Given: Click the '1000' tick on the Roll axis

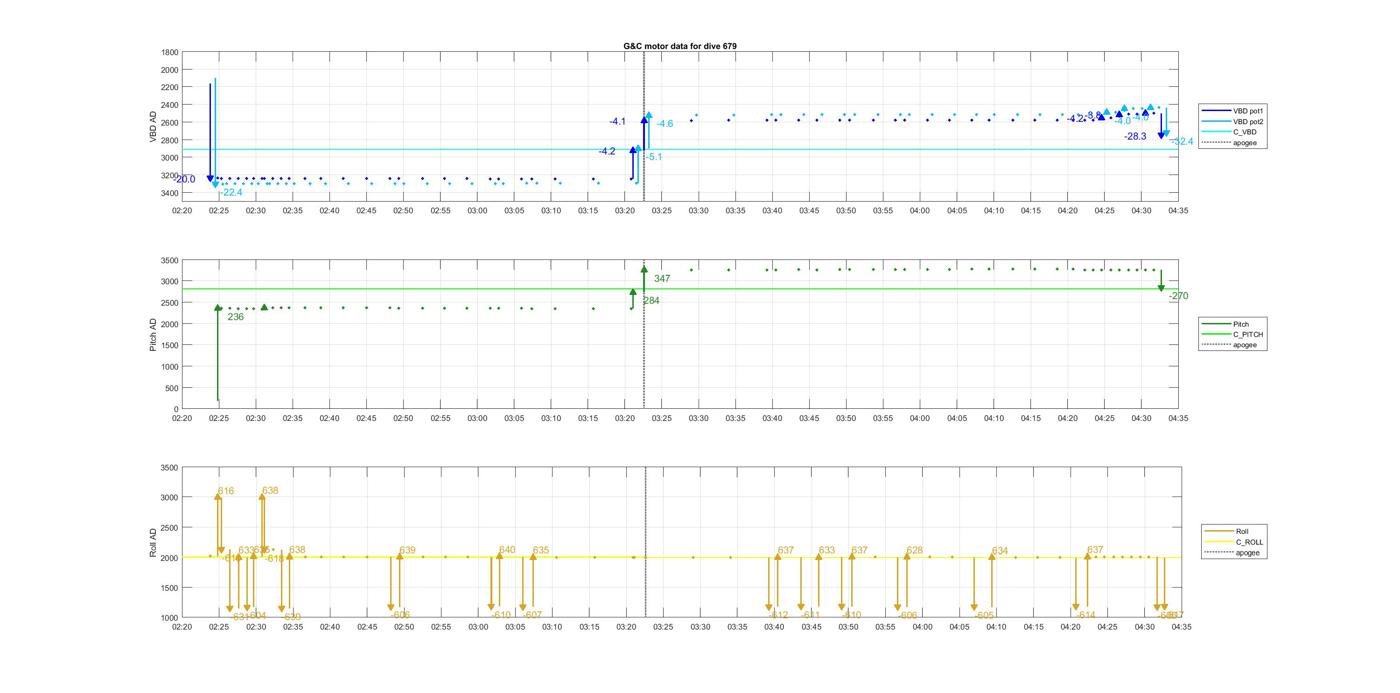Looking at the screenshot, I should [170, 618].
